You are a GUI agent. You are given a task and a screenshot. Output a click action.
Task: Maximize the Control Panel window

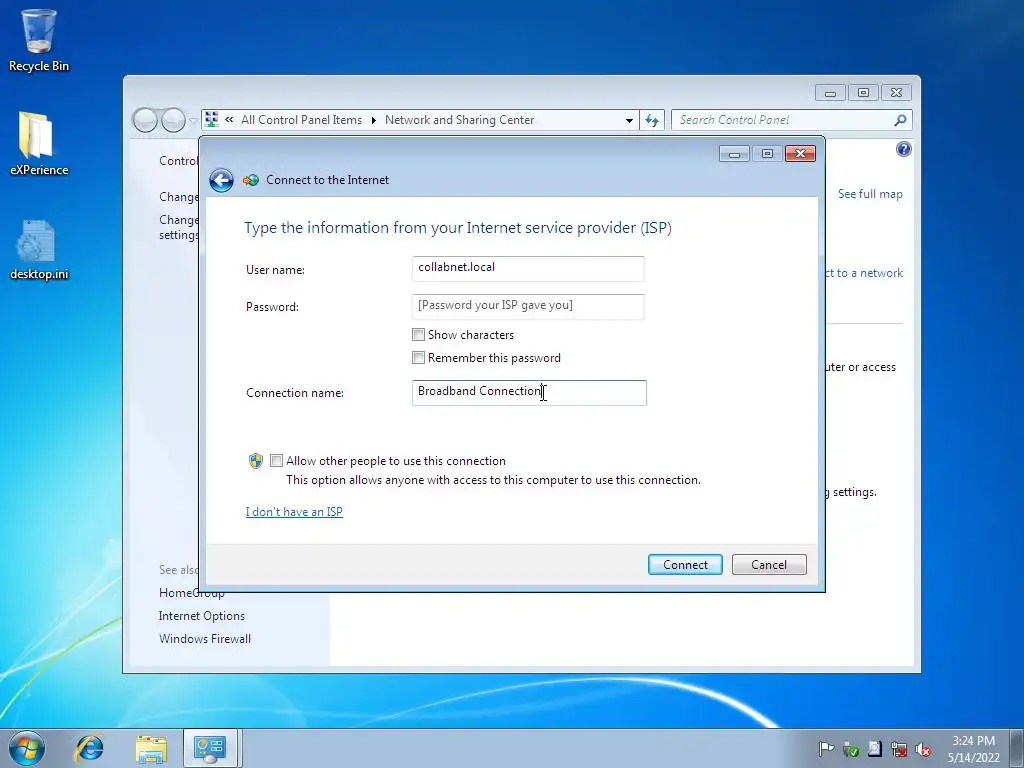(863, 93)
